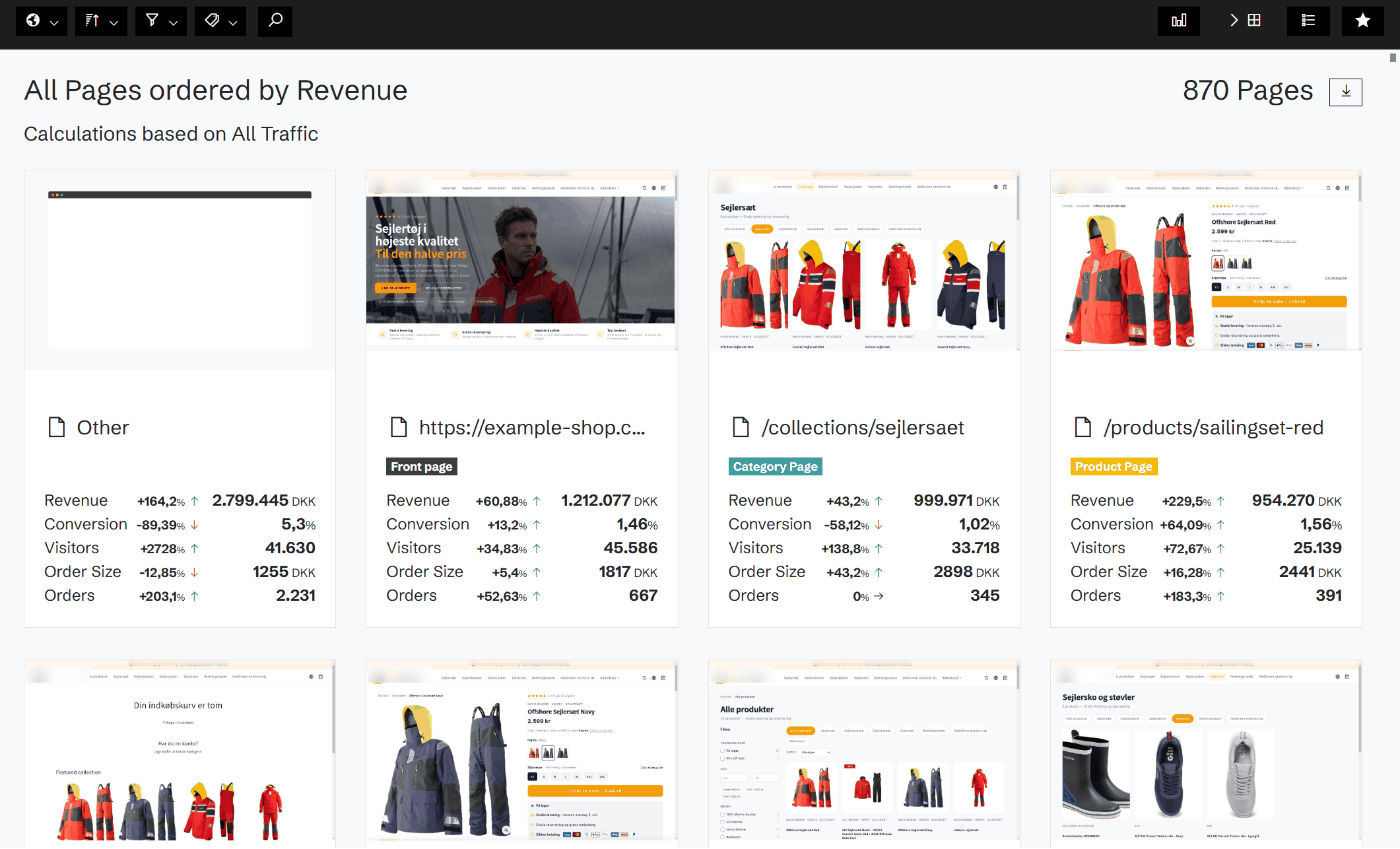Open the front page Sejlertøj thumbnail

[x=522, y=260]
